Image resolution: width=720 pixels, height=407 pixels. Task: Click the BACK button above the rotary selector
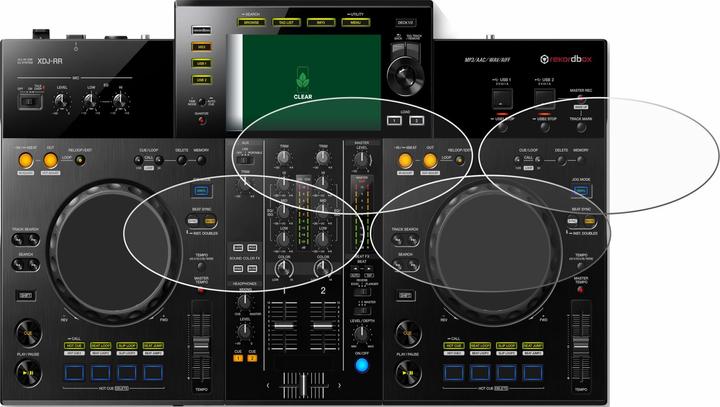point(399,50)
